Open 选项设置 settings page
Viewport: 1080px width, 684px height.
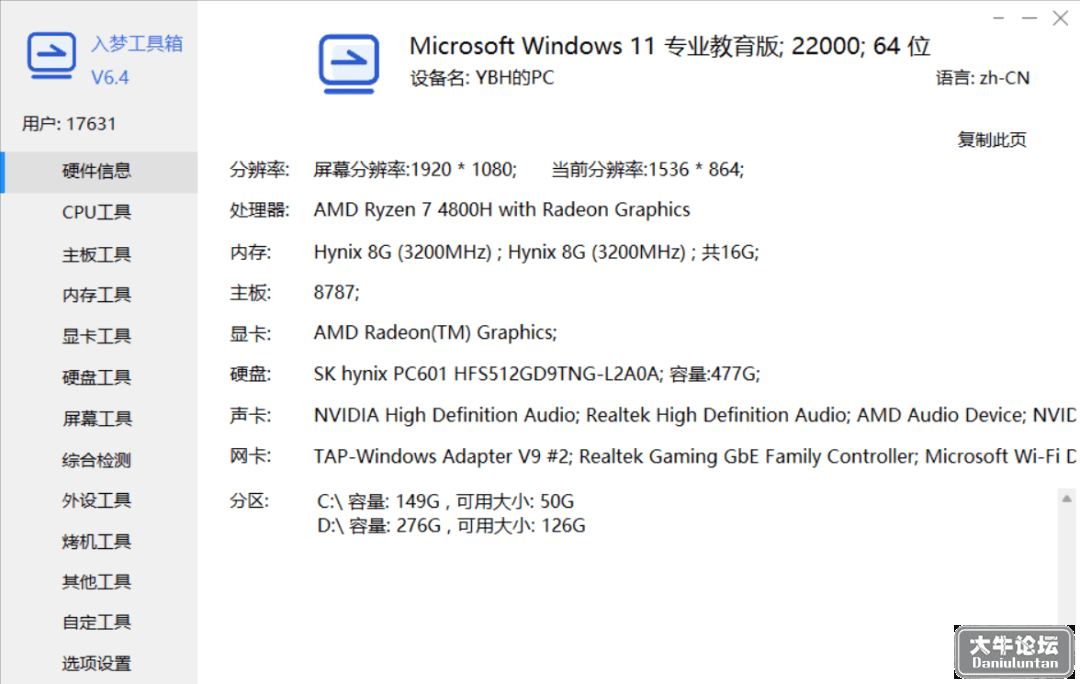coord(98,663)
